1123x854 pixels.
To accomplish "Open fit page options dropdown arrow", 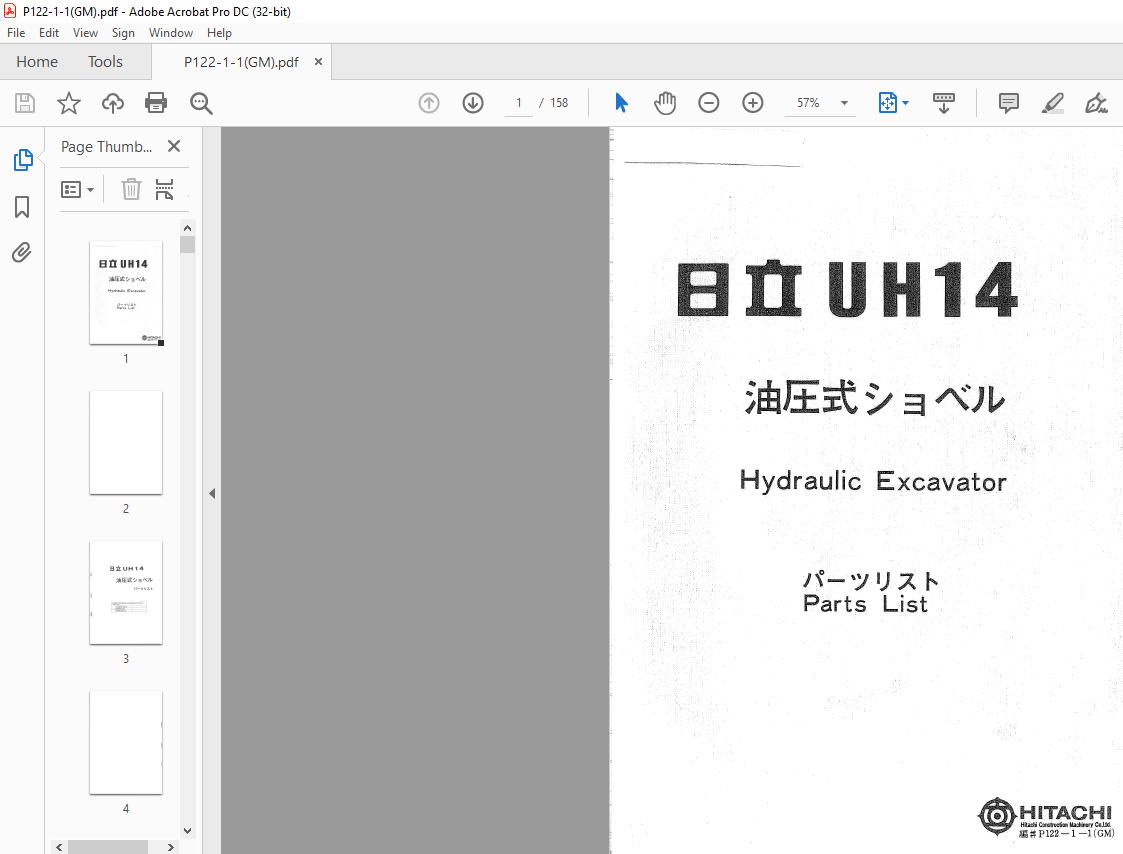I will 906,103.
